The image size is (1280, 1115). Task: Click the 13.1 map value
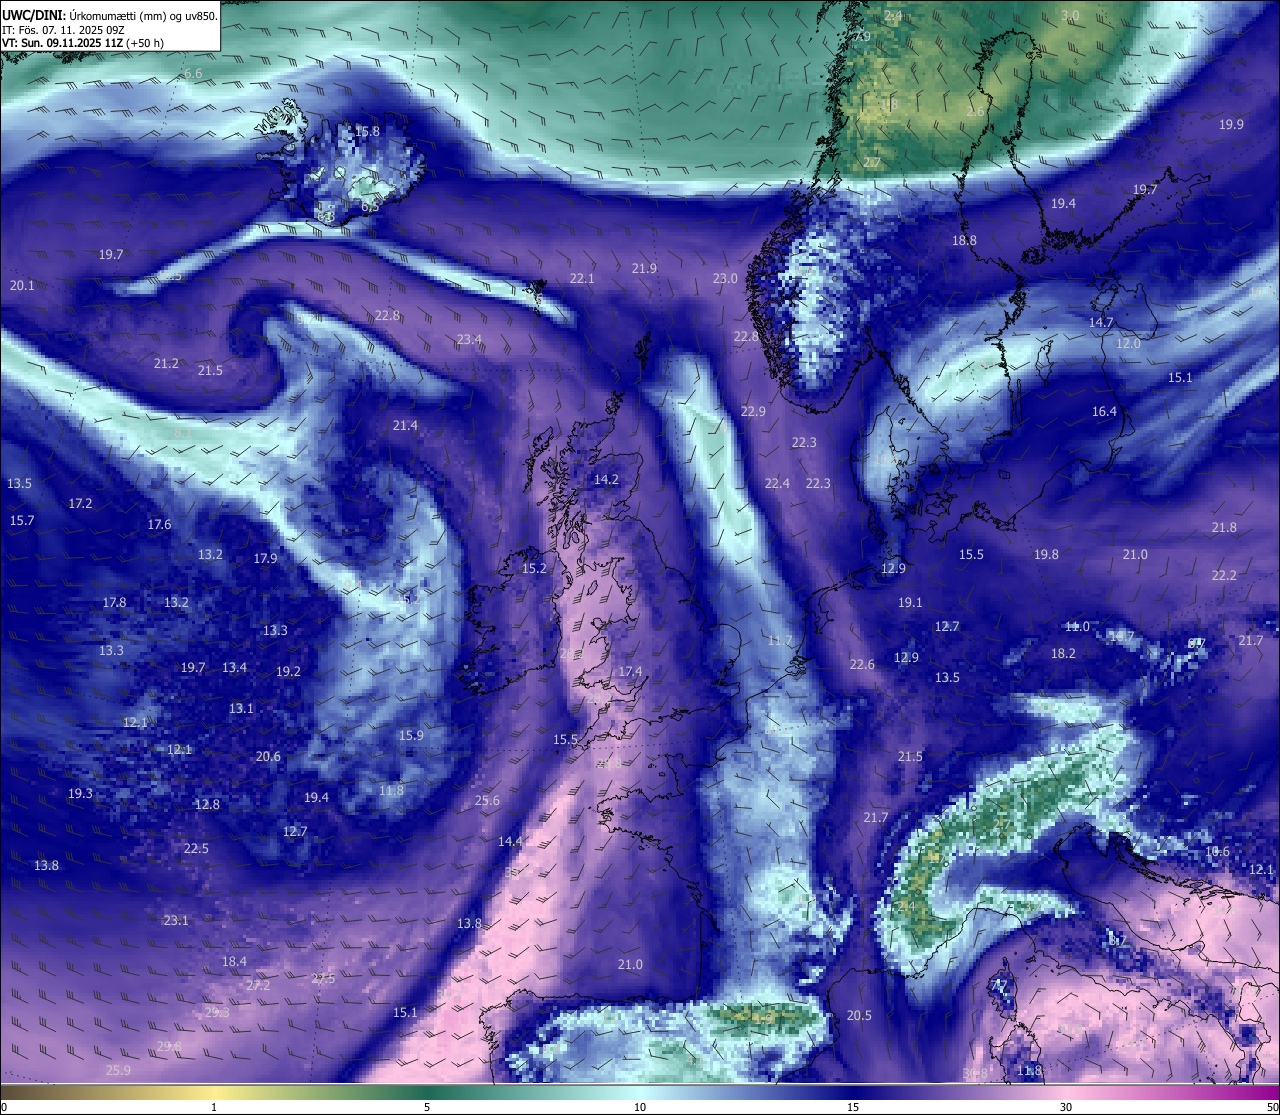tap(241, 708)
